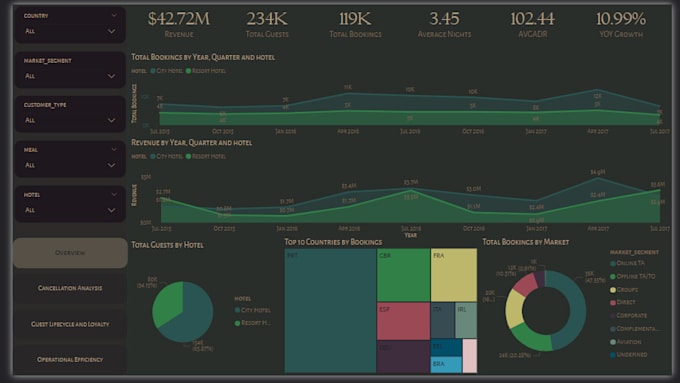Click Revenue by Year, Quarter and Hotel title

192,143
